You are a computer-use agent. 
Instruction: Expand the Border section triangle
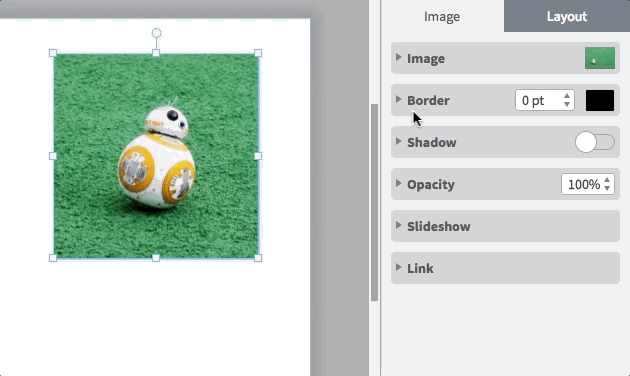point(398,99)
